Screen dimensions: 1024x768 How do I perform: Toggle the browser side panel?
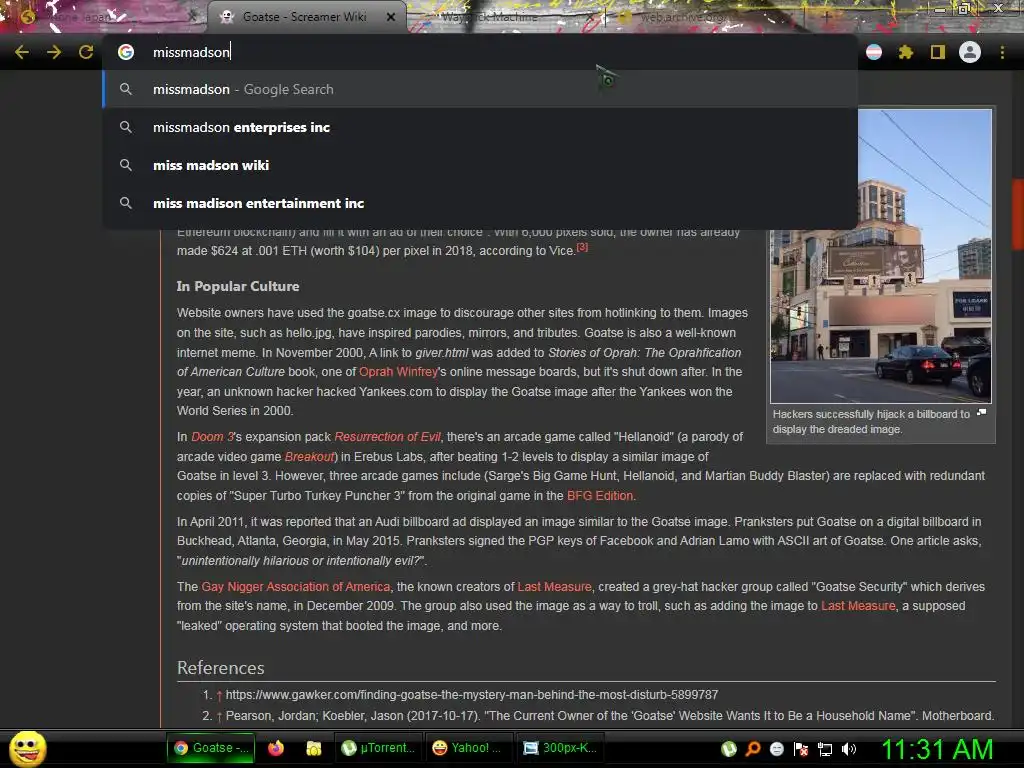tap(938, 52)
